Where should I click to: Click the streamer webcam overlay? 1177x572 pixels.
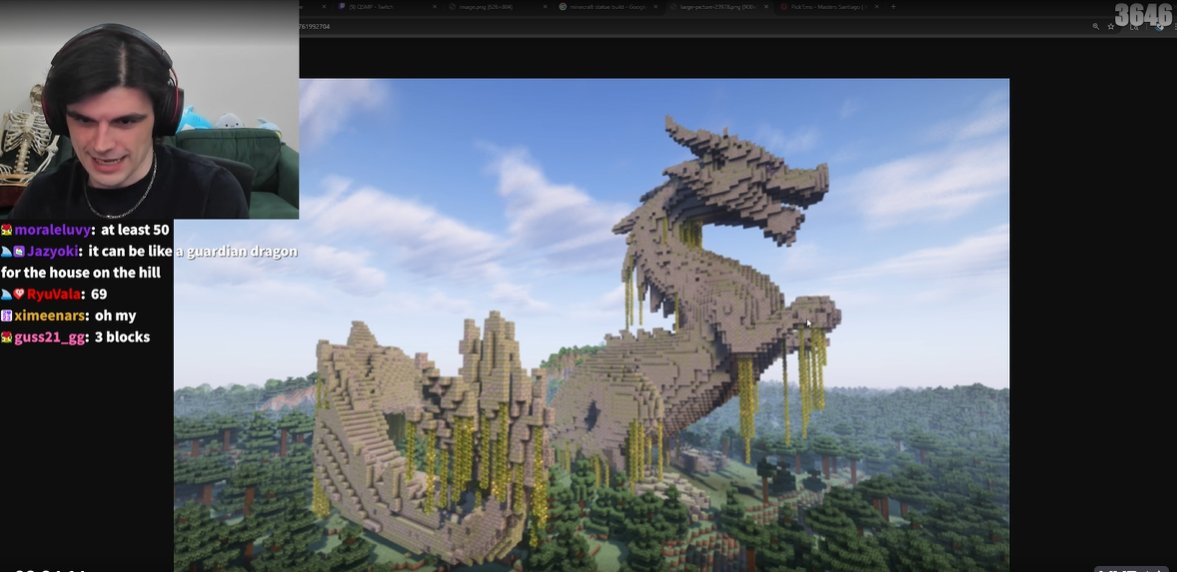click(x=149, y=110)
